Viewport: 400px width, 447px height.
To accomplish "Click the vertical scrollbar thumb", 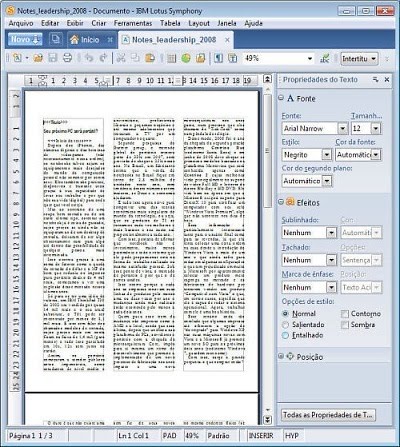I will pyautogui.click(x=267, y=151).
